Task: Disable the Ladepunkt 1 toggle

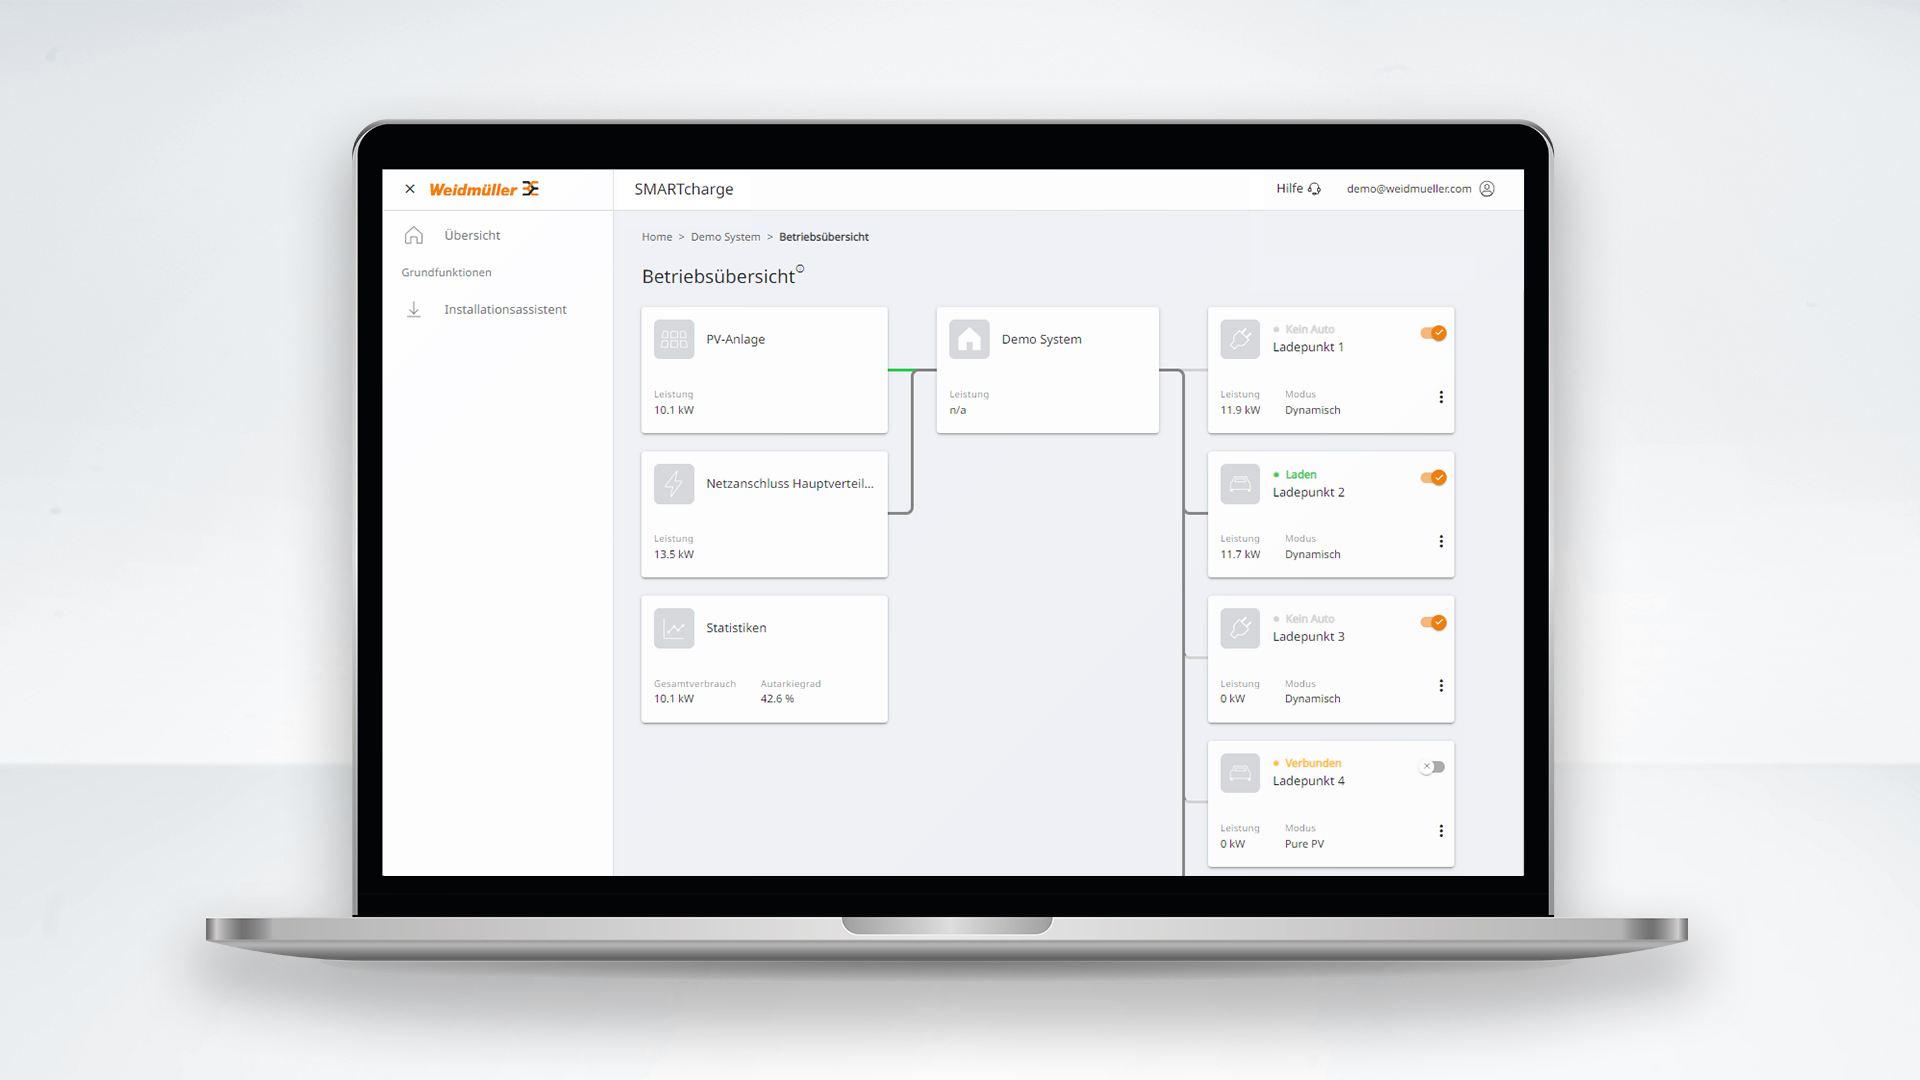Action: 1433,333
